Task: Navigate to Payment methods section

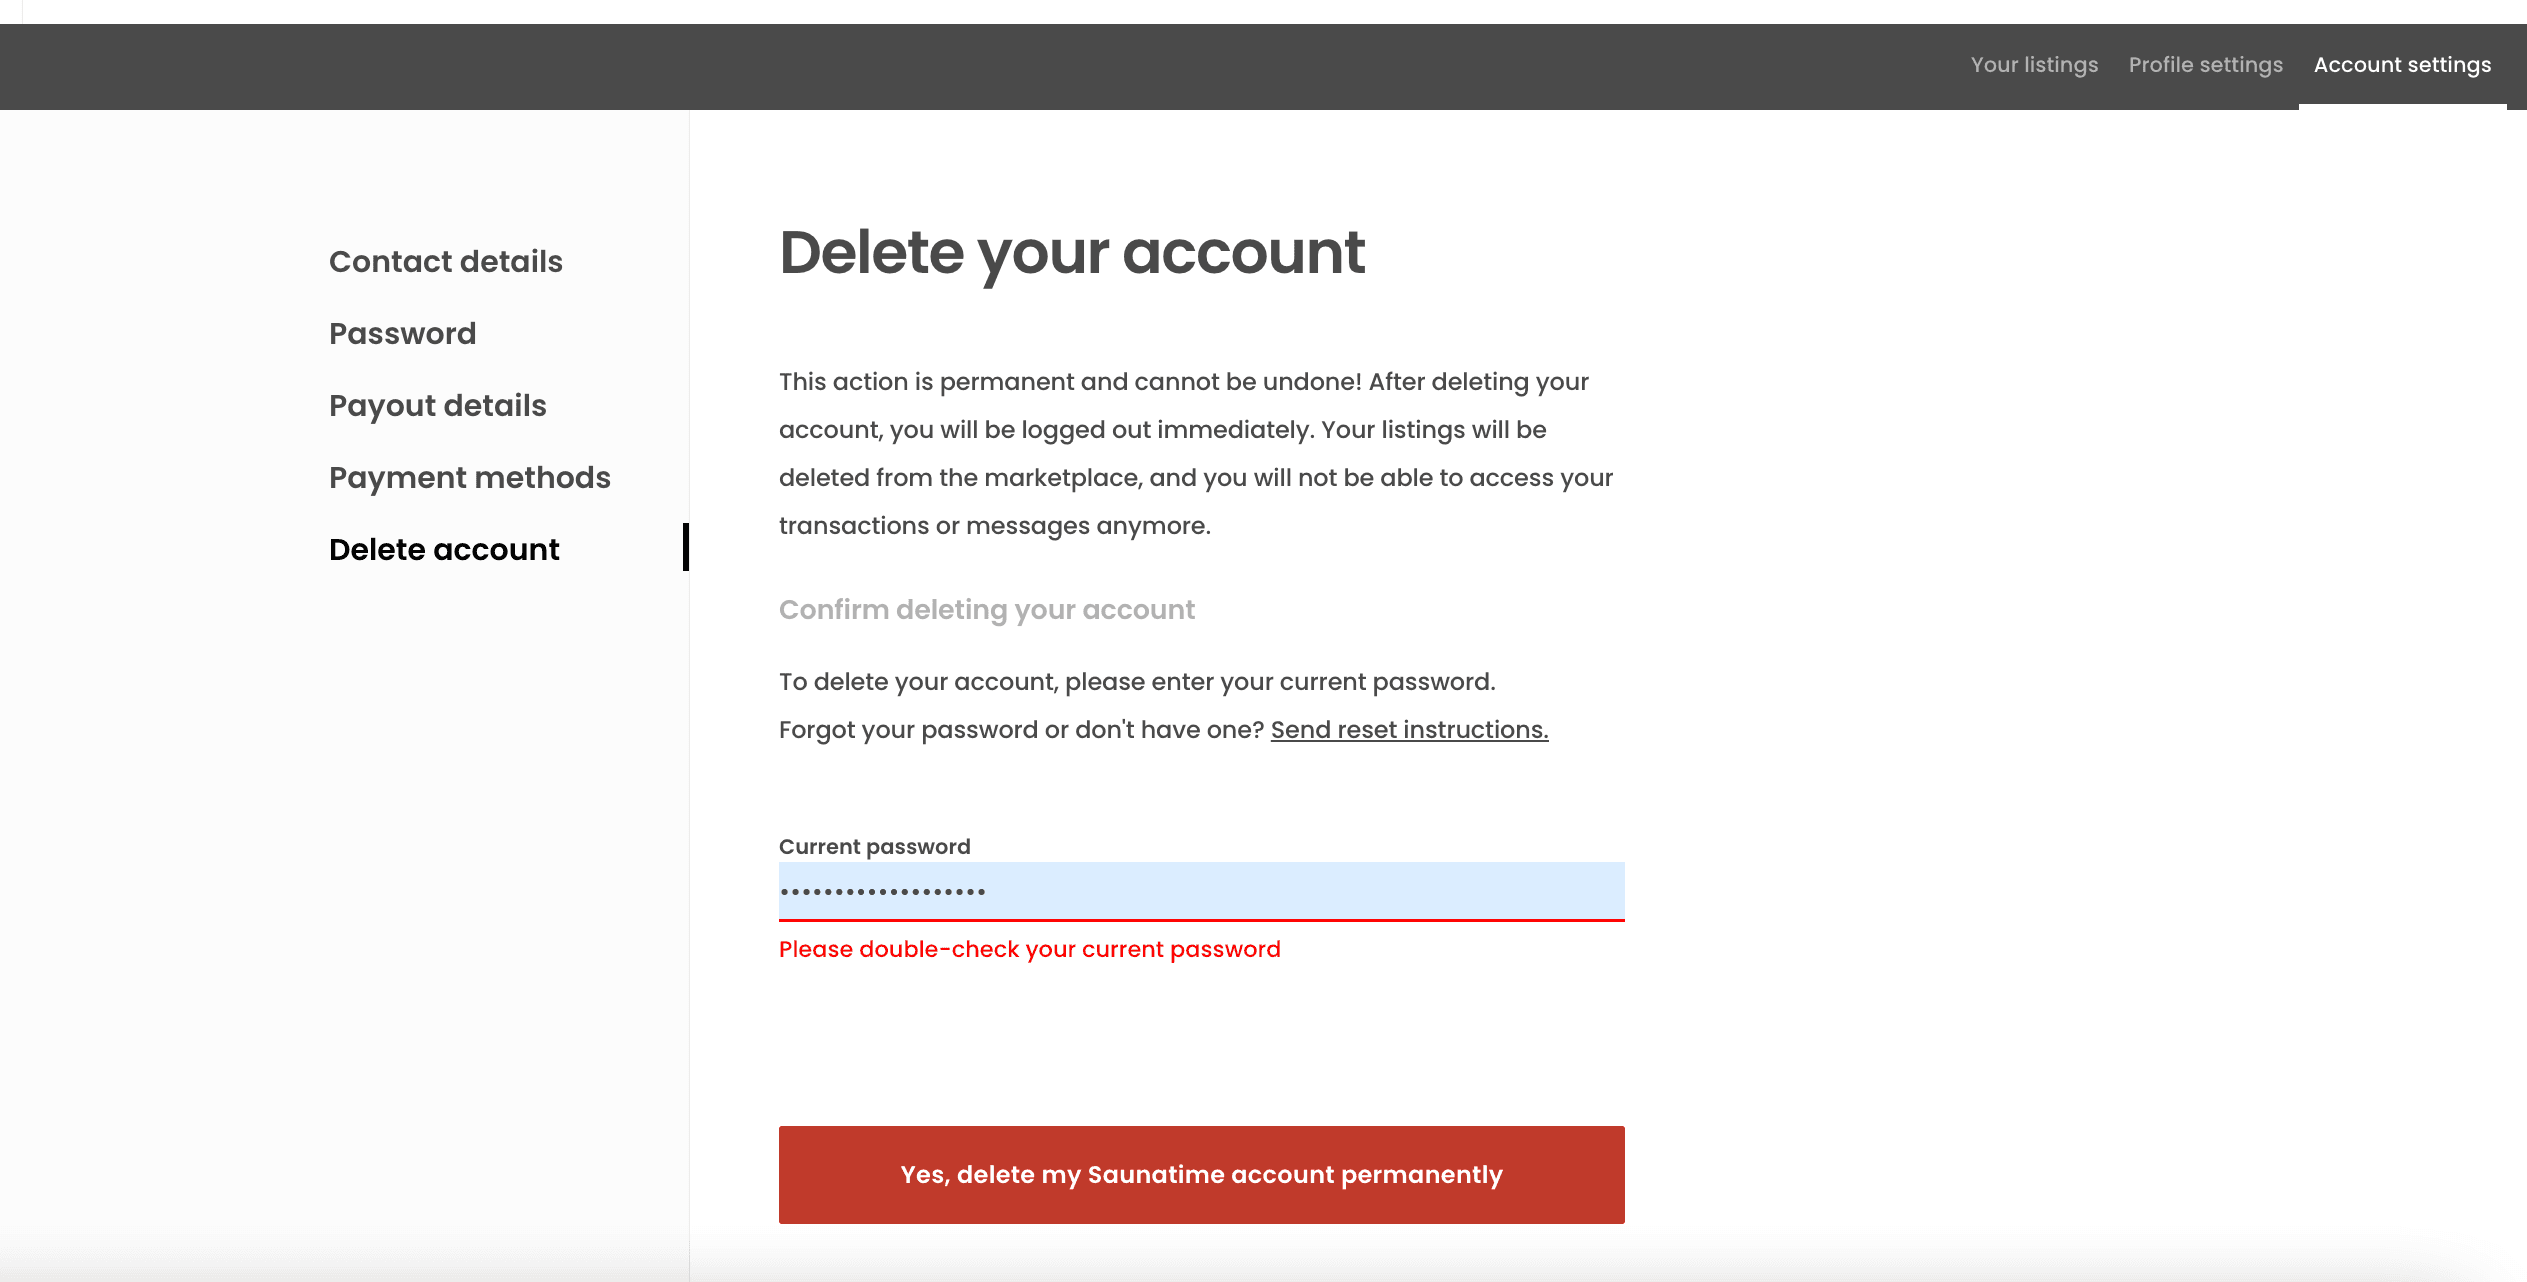Action: (470, 477)
